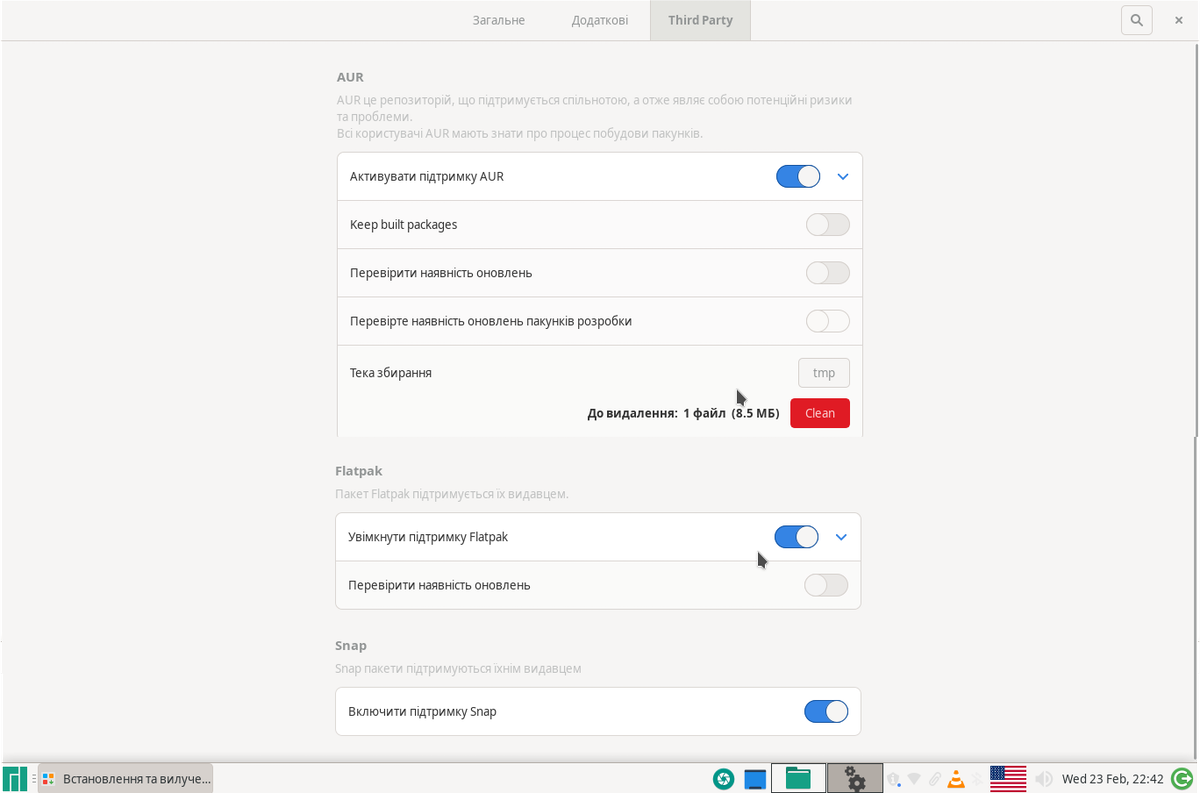Disable the 'Активувати підтримку AUR' switch
This screenshot has width=1200, height=793.
[798, 177]
